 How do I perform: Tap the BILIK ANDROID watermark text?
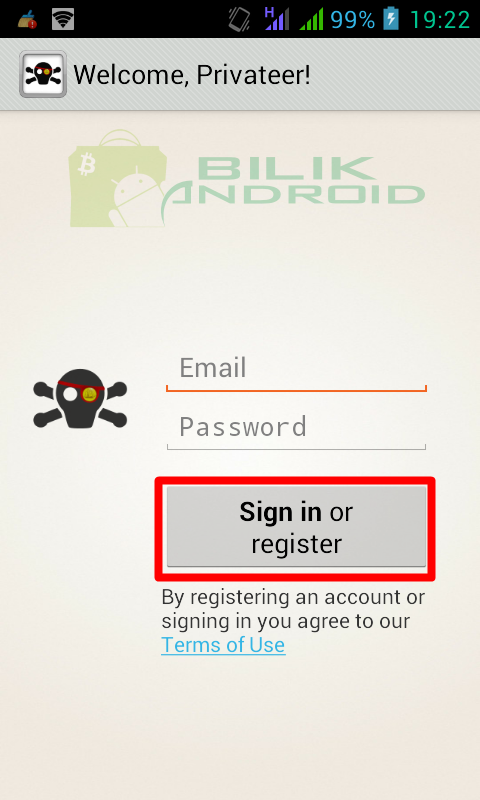click(x=293, y=181)
